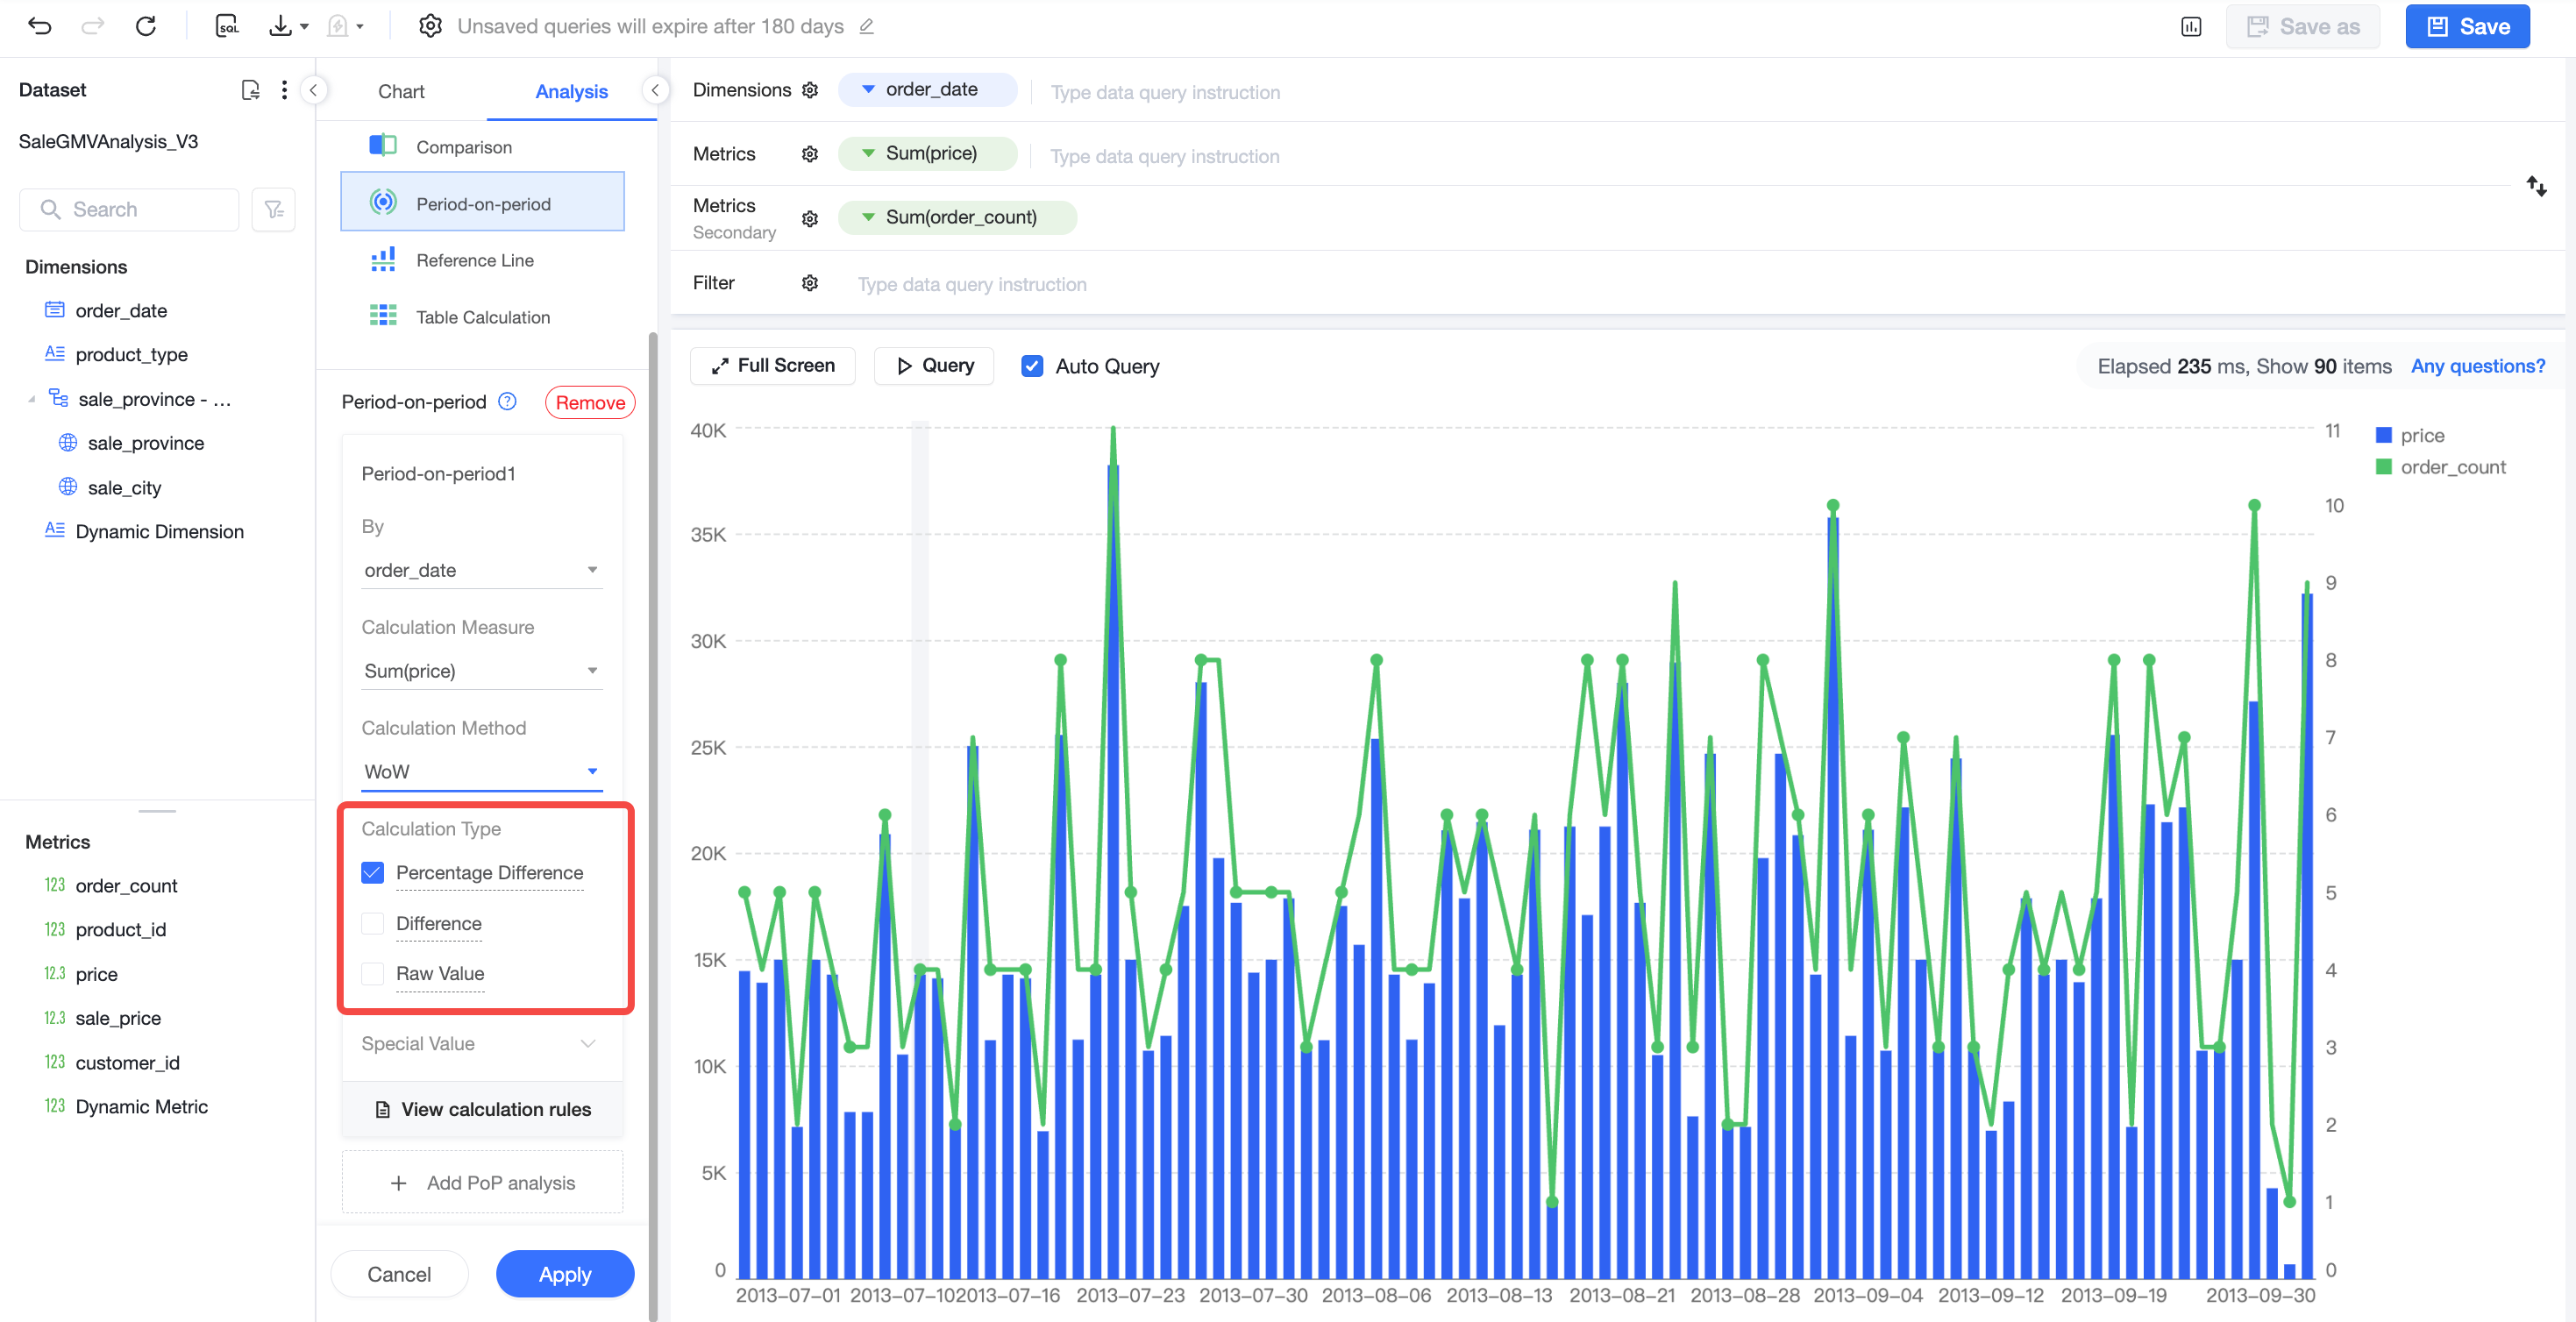Toggle the Auto Query checkbox

click(x=1032, y=367)
